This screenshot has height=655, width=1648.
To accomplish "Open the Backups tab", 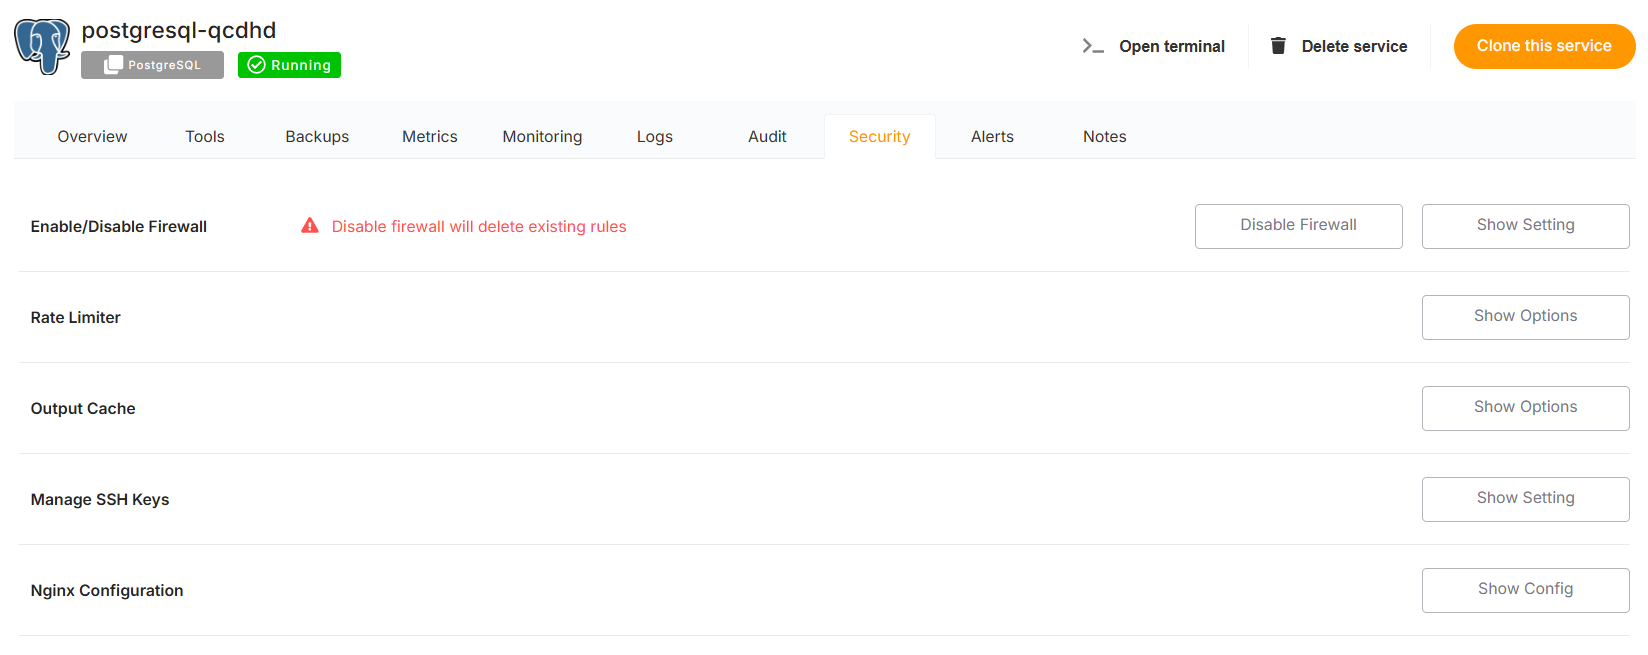I will coord(317,137).
